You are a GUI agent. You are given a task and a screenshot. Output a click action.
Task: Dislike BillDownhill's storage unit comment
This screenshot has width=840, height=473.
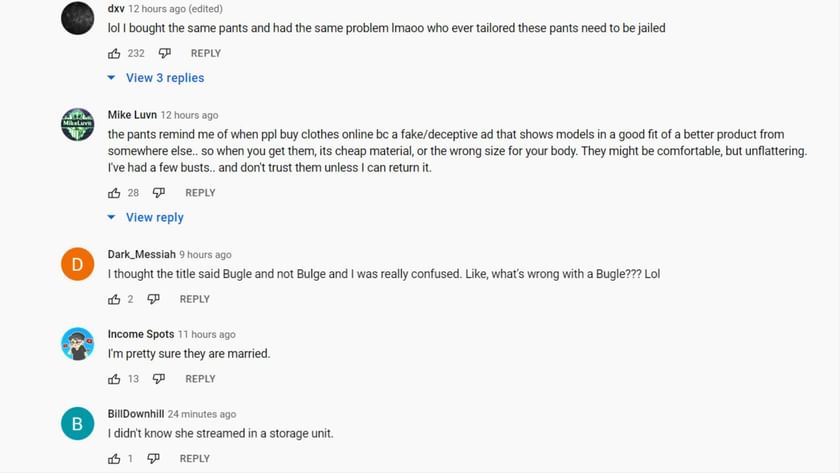pos(153,459)
